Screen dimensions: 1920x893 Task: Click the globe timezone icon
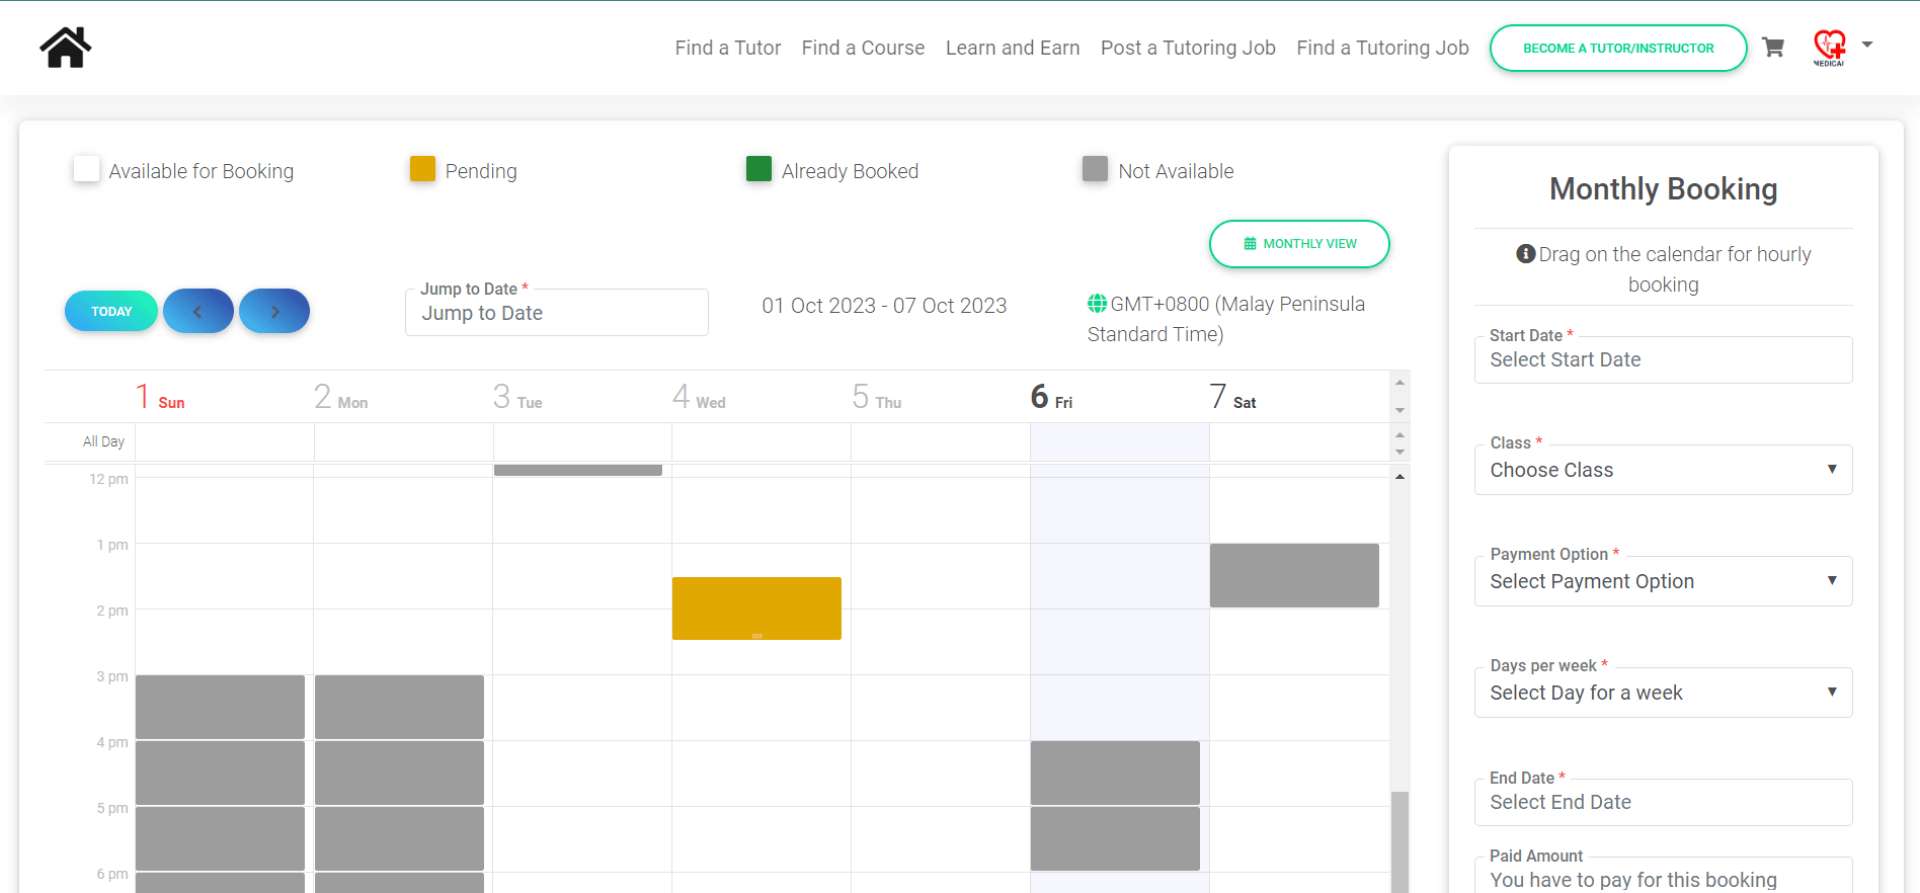pos(1097,304)
